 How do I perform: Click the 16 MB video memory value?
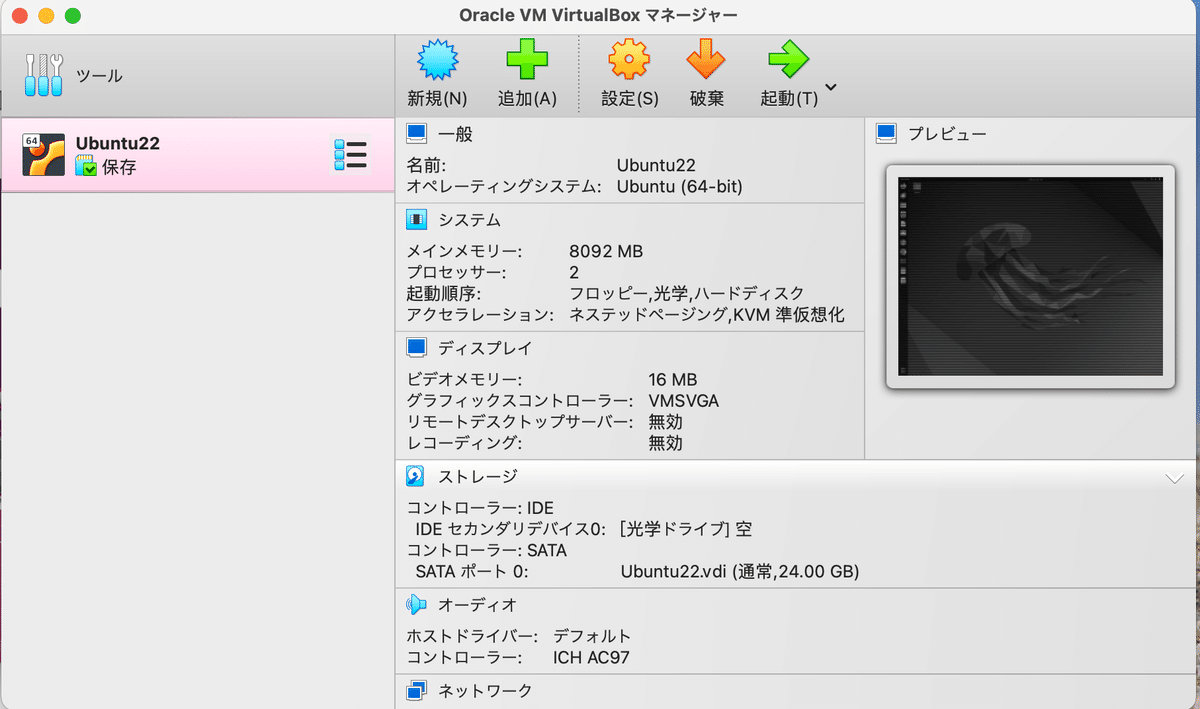coord(672,379)
